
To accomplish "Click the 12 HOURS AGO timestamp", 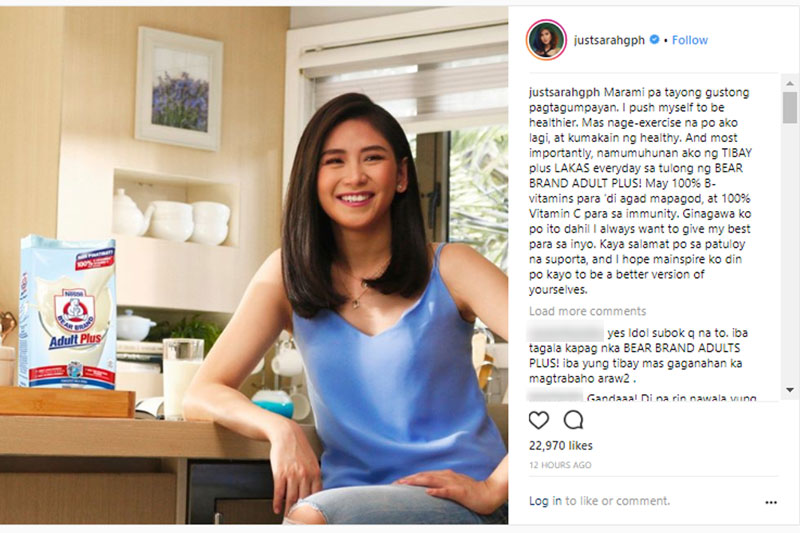I will 560,465.
